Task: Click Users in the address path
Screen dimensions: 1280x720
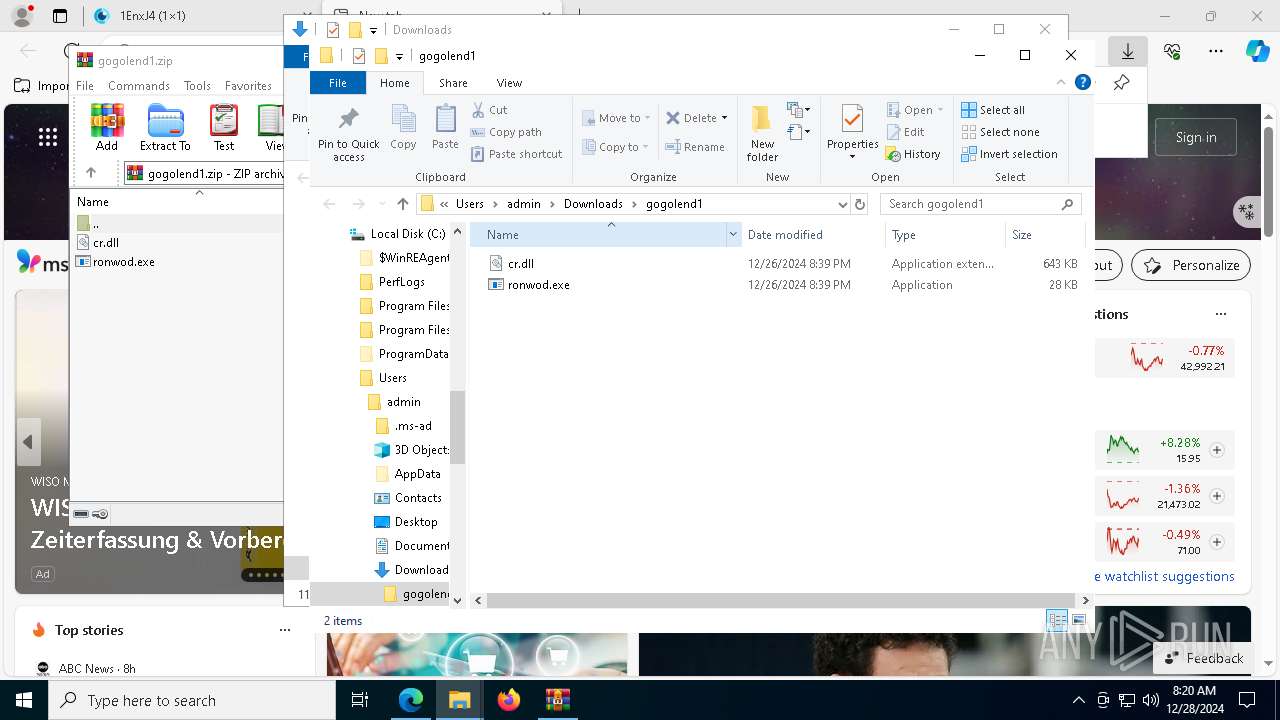Action: [x=470, y=204]
